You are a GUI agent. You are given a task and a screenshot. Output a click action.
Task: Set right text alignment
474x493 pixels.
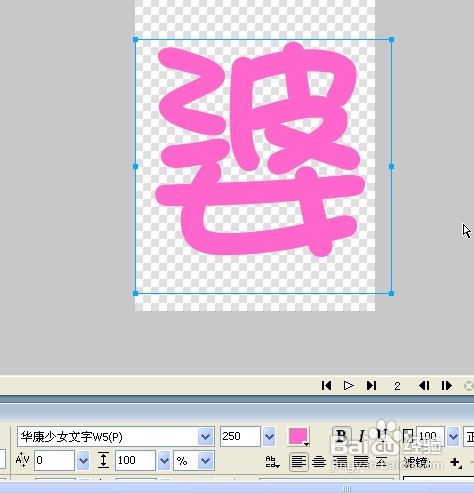pyautogui.click(x=340, y=462)
